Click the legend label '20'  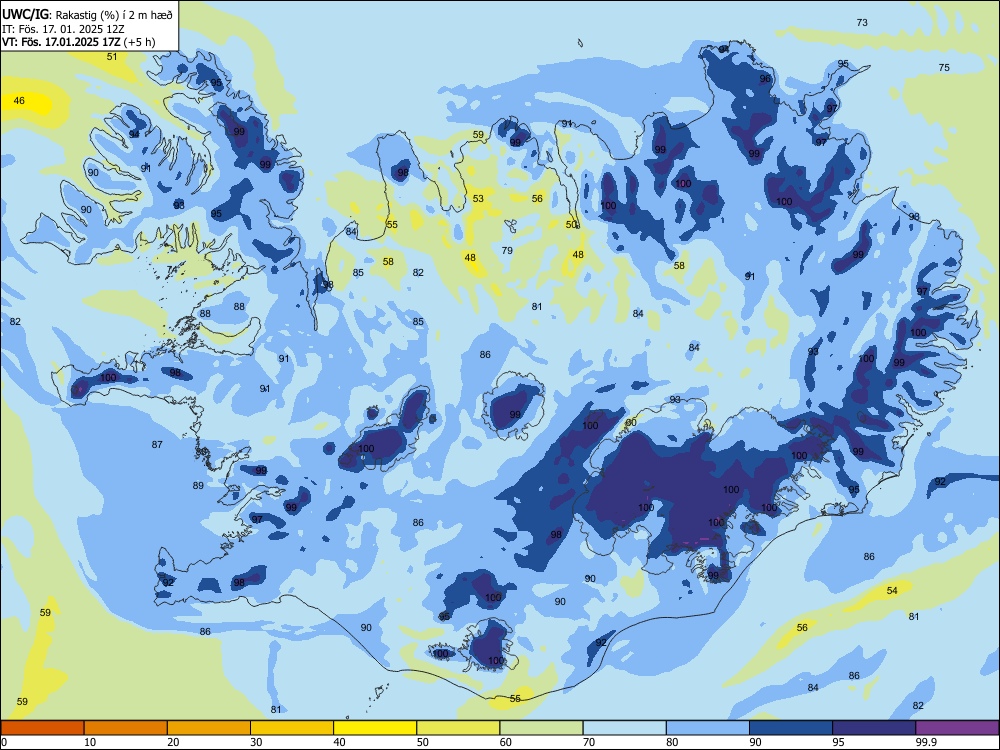coord(173,742)
